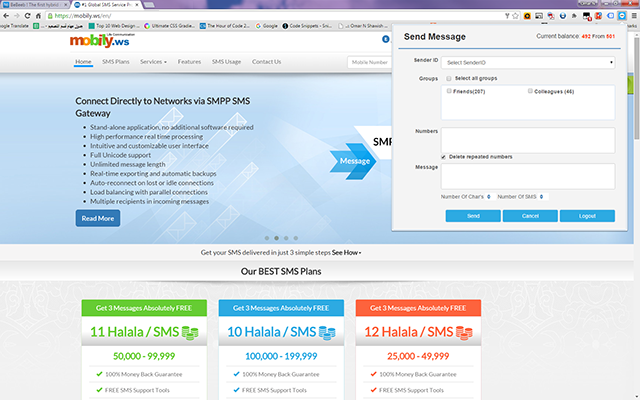
Task: Uncheck the Delete repeated numbers checkbox
Action: coord(443,157)
